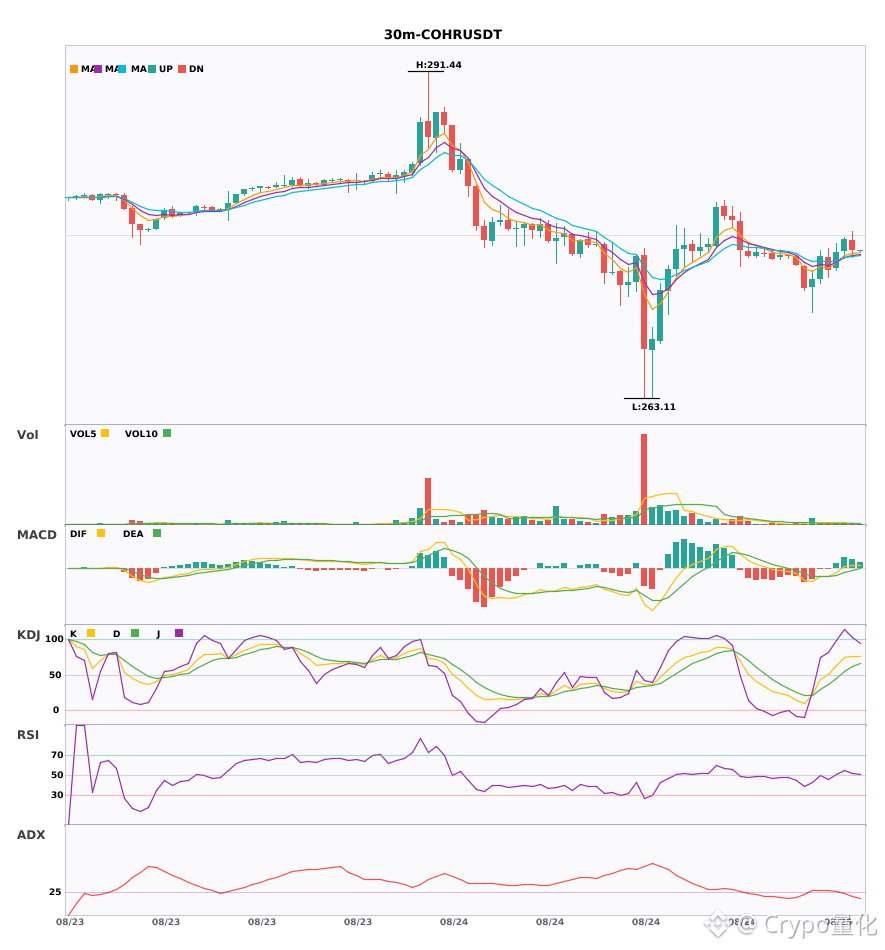Viewport: 885px width, 950px height.
Task: Click the KDJ axis value 100
Action: [55, 639]
